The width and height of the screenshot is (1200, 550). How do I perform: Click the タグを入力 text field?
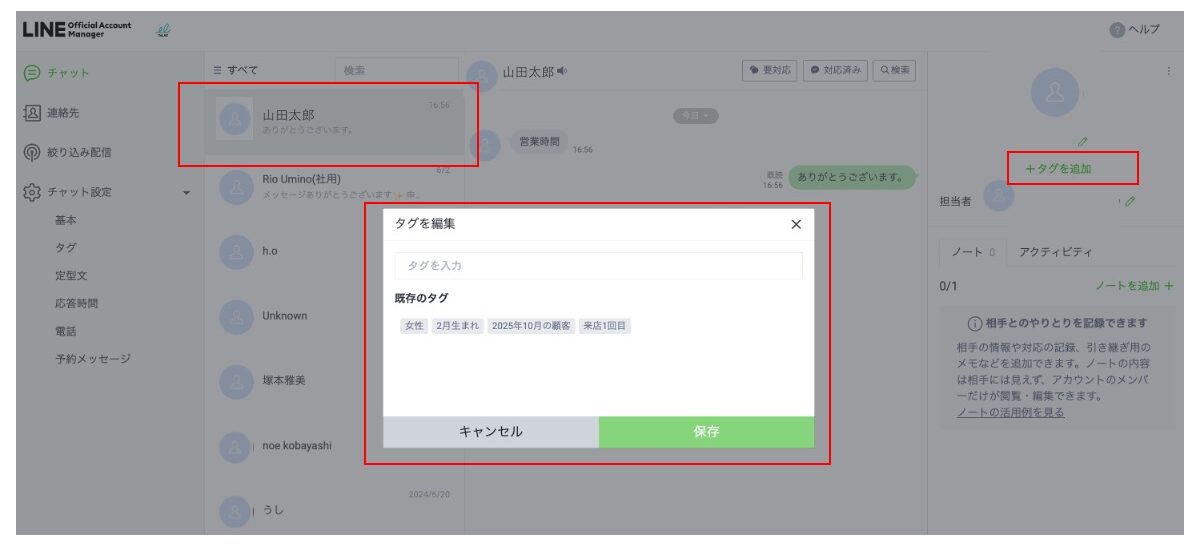598,266
